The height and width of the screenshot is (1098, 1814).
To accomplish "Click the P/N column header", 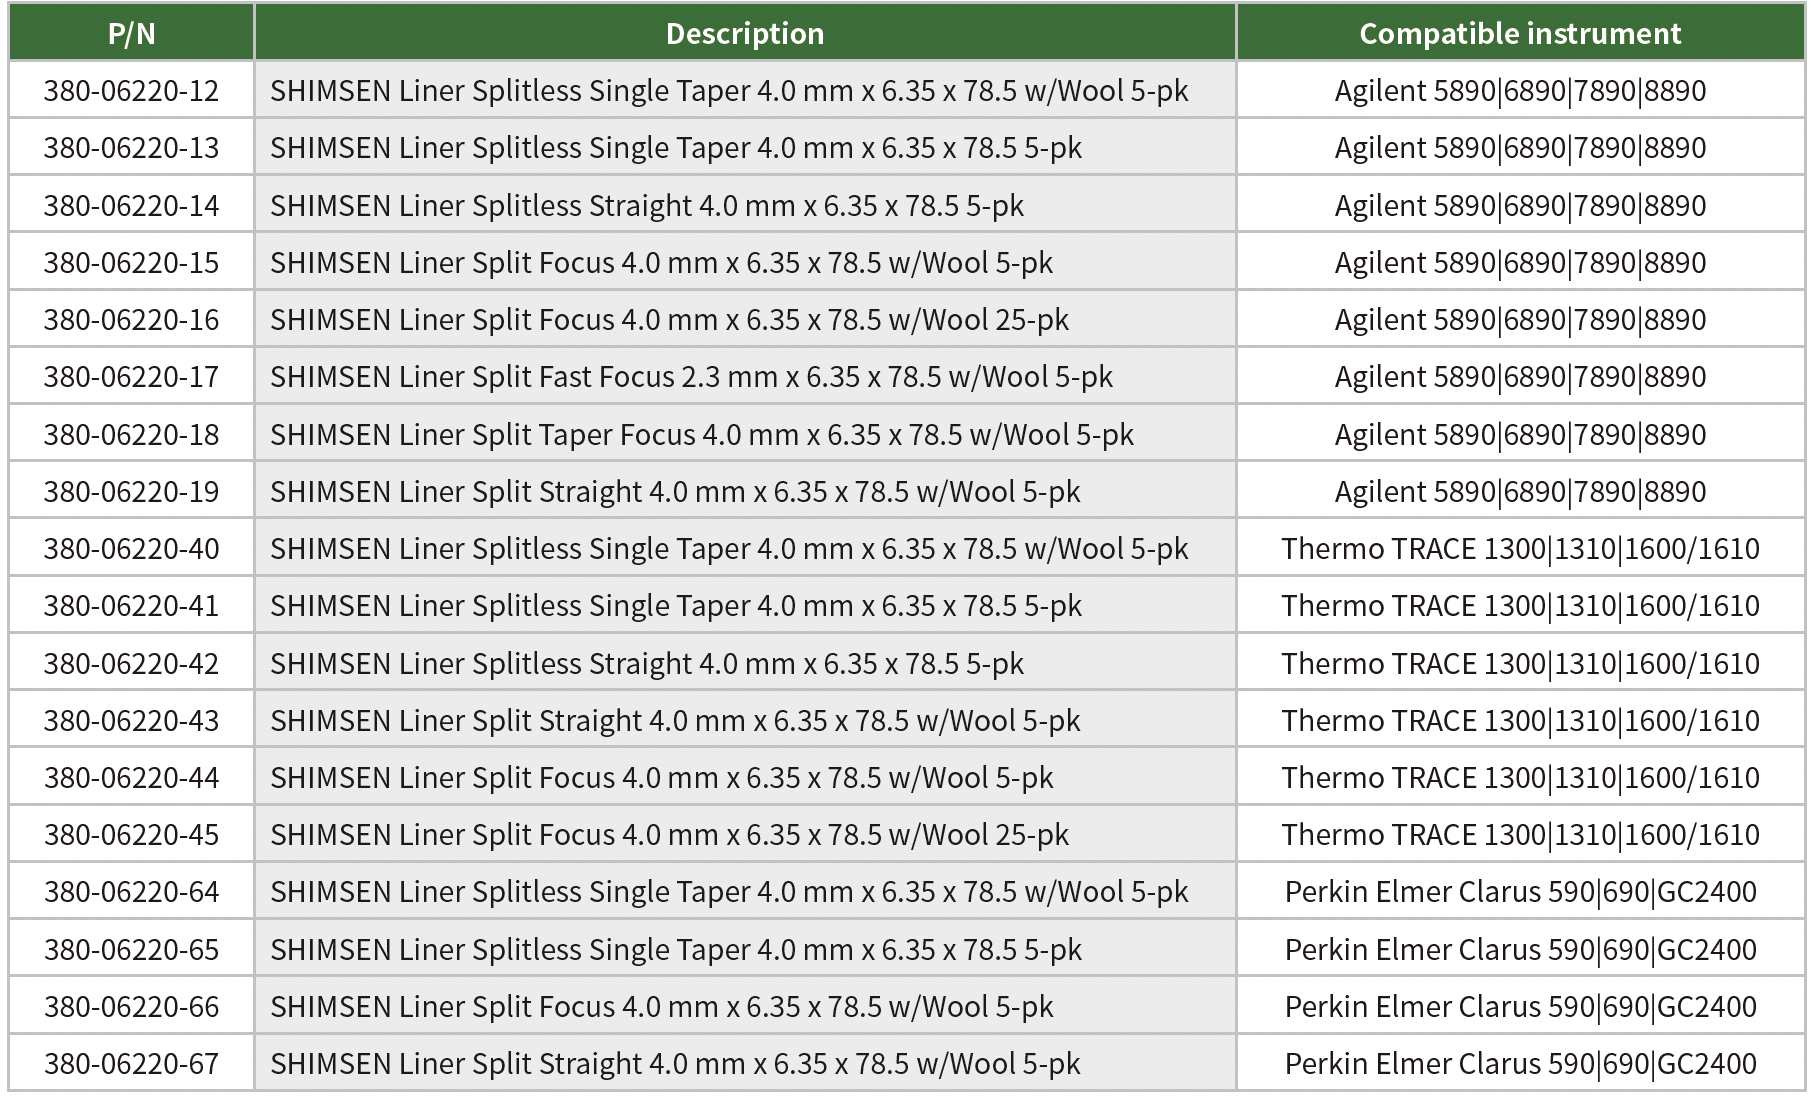I will (131, 34).
